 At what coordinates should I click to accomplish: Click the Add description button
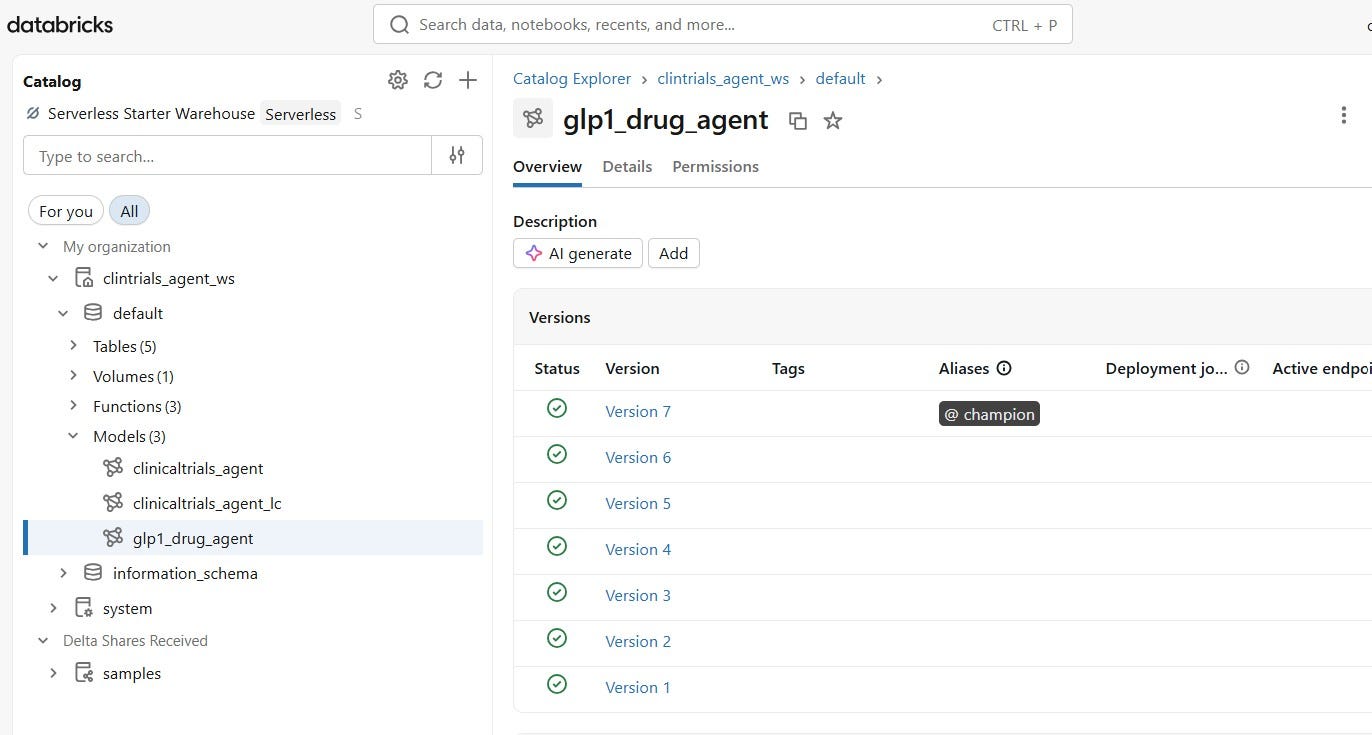click(x=674, y=253)
